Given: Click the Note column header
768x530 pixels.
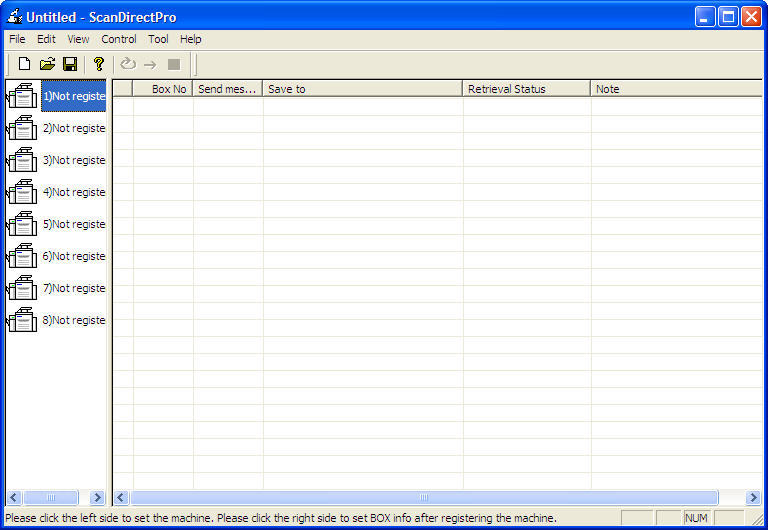Looking at the screenshot, I should pos(676,89).
